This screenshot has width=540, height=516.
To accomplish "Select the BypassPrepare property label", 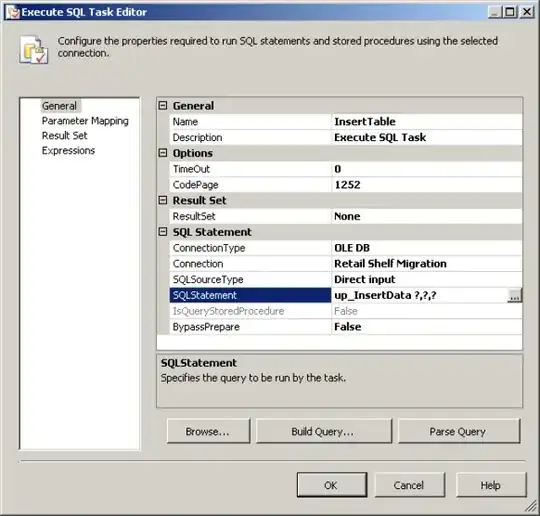I will click(x=250, y=327).
